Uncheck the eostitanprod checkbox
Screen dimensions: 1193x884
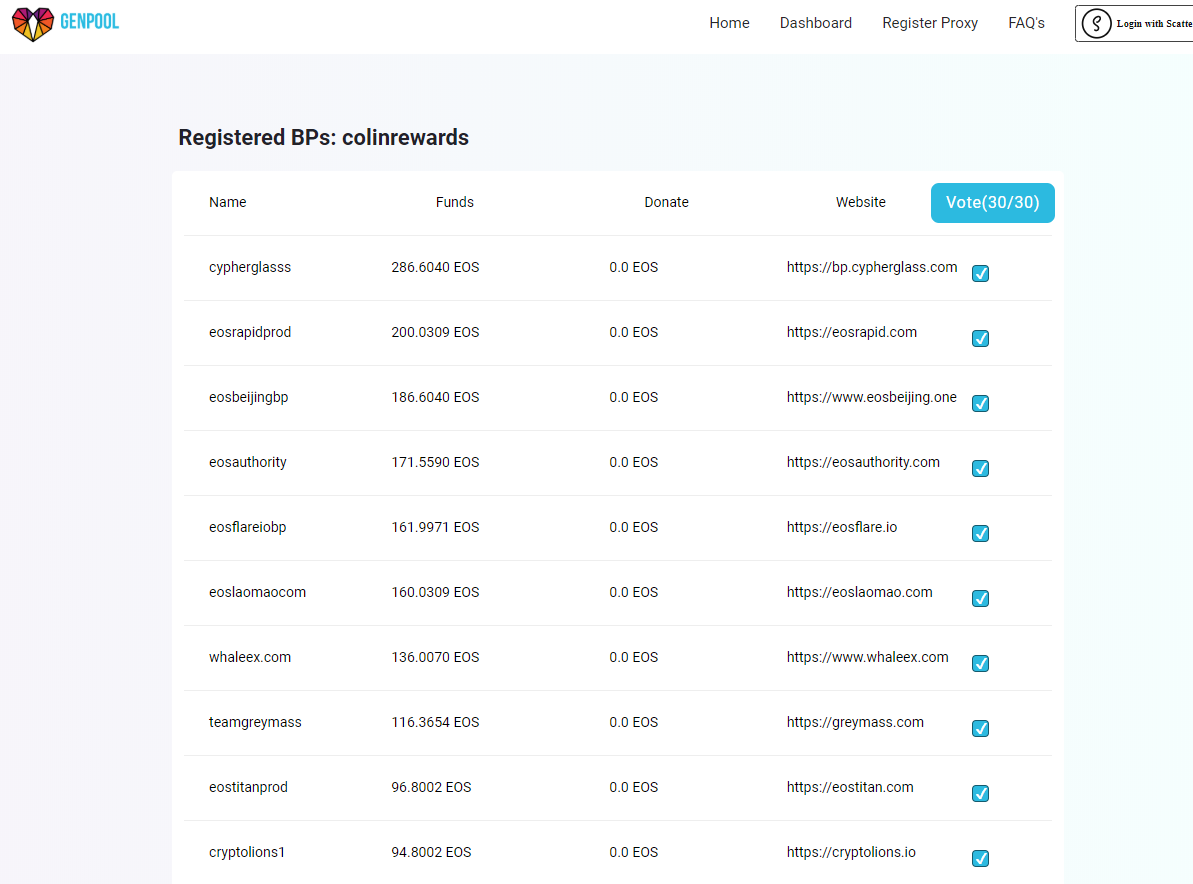(980, 793)
